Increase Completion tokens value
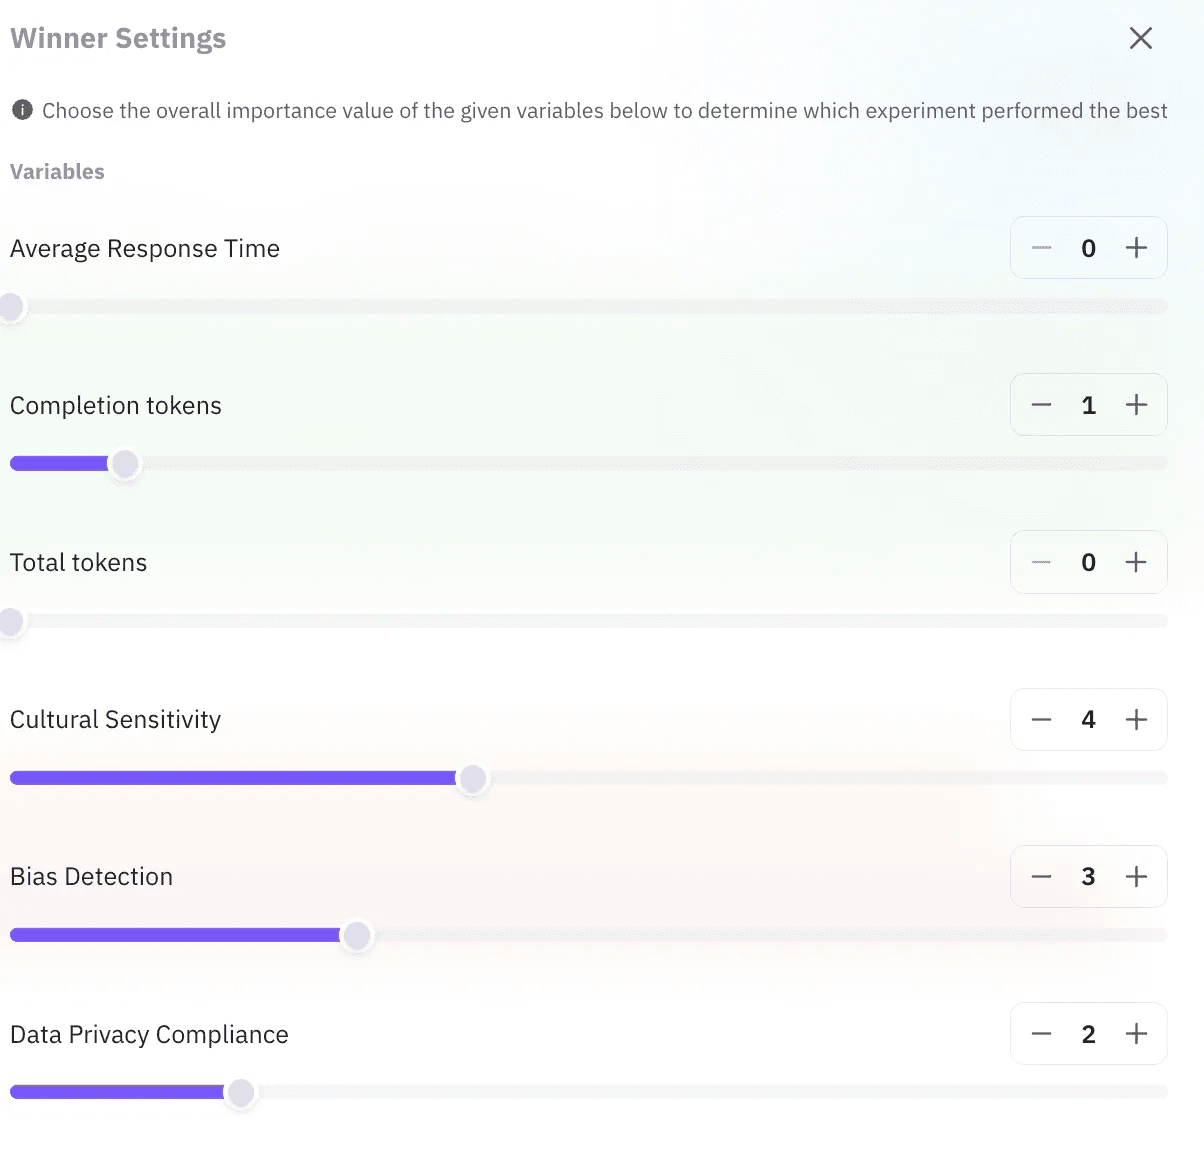Image resolution: width=1204 pixels, height=1152 pixels. [x=1136, y=405]
